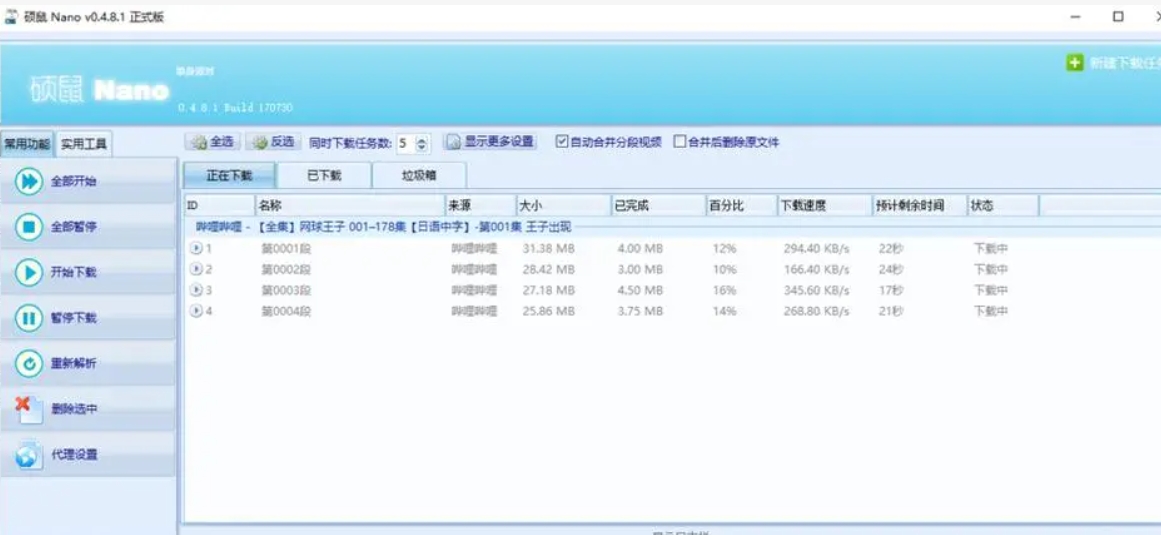Click the play icon on row ID 3
This screenshot has height=535, width=1161.
pyautogui.click(x=196, y=290)
